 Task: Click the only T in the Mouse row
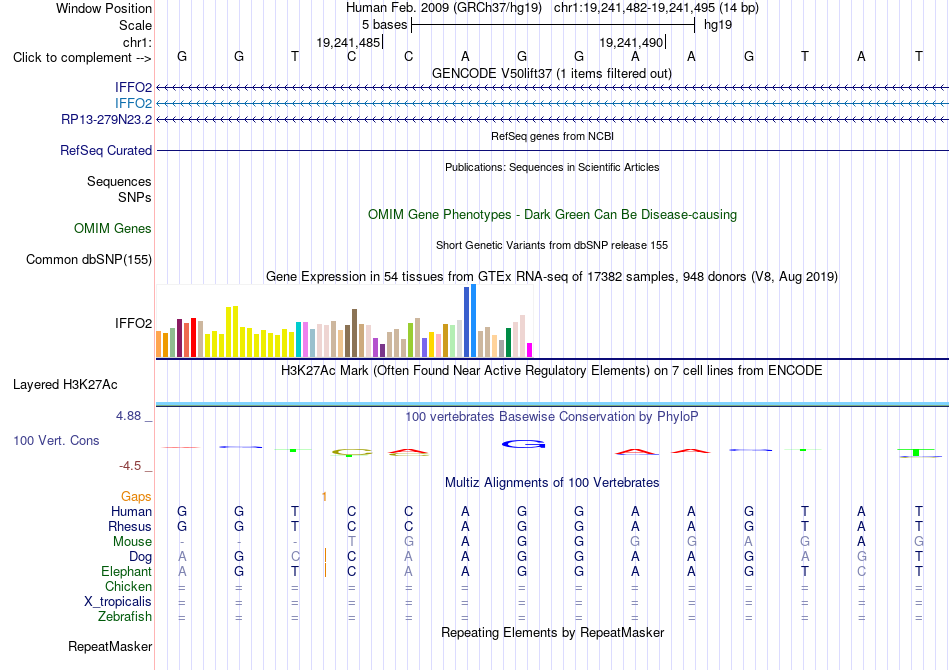click(x=351, y=542)
